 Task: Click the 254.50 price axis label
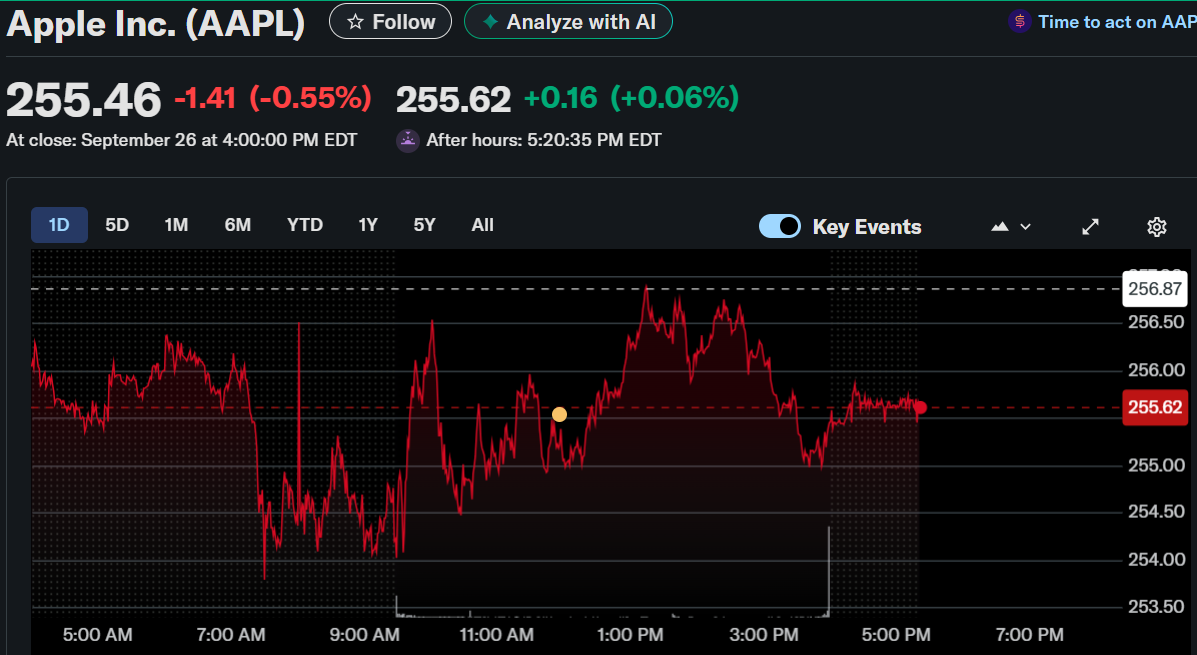click(x=1156, y=512)
